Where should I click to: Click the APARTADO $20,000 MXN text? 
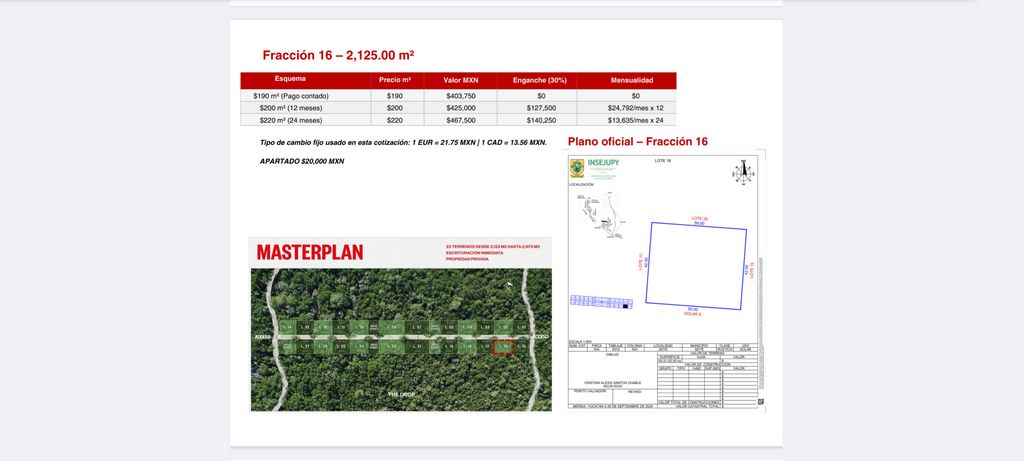302,161
